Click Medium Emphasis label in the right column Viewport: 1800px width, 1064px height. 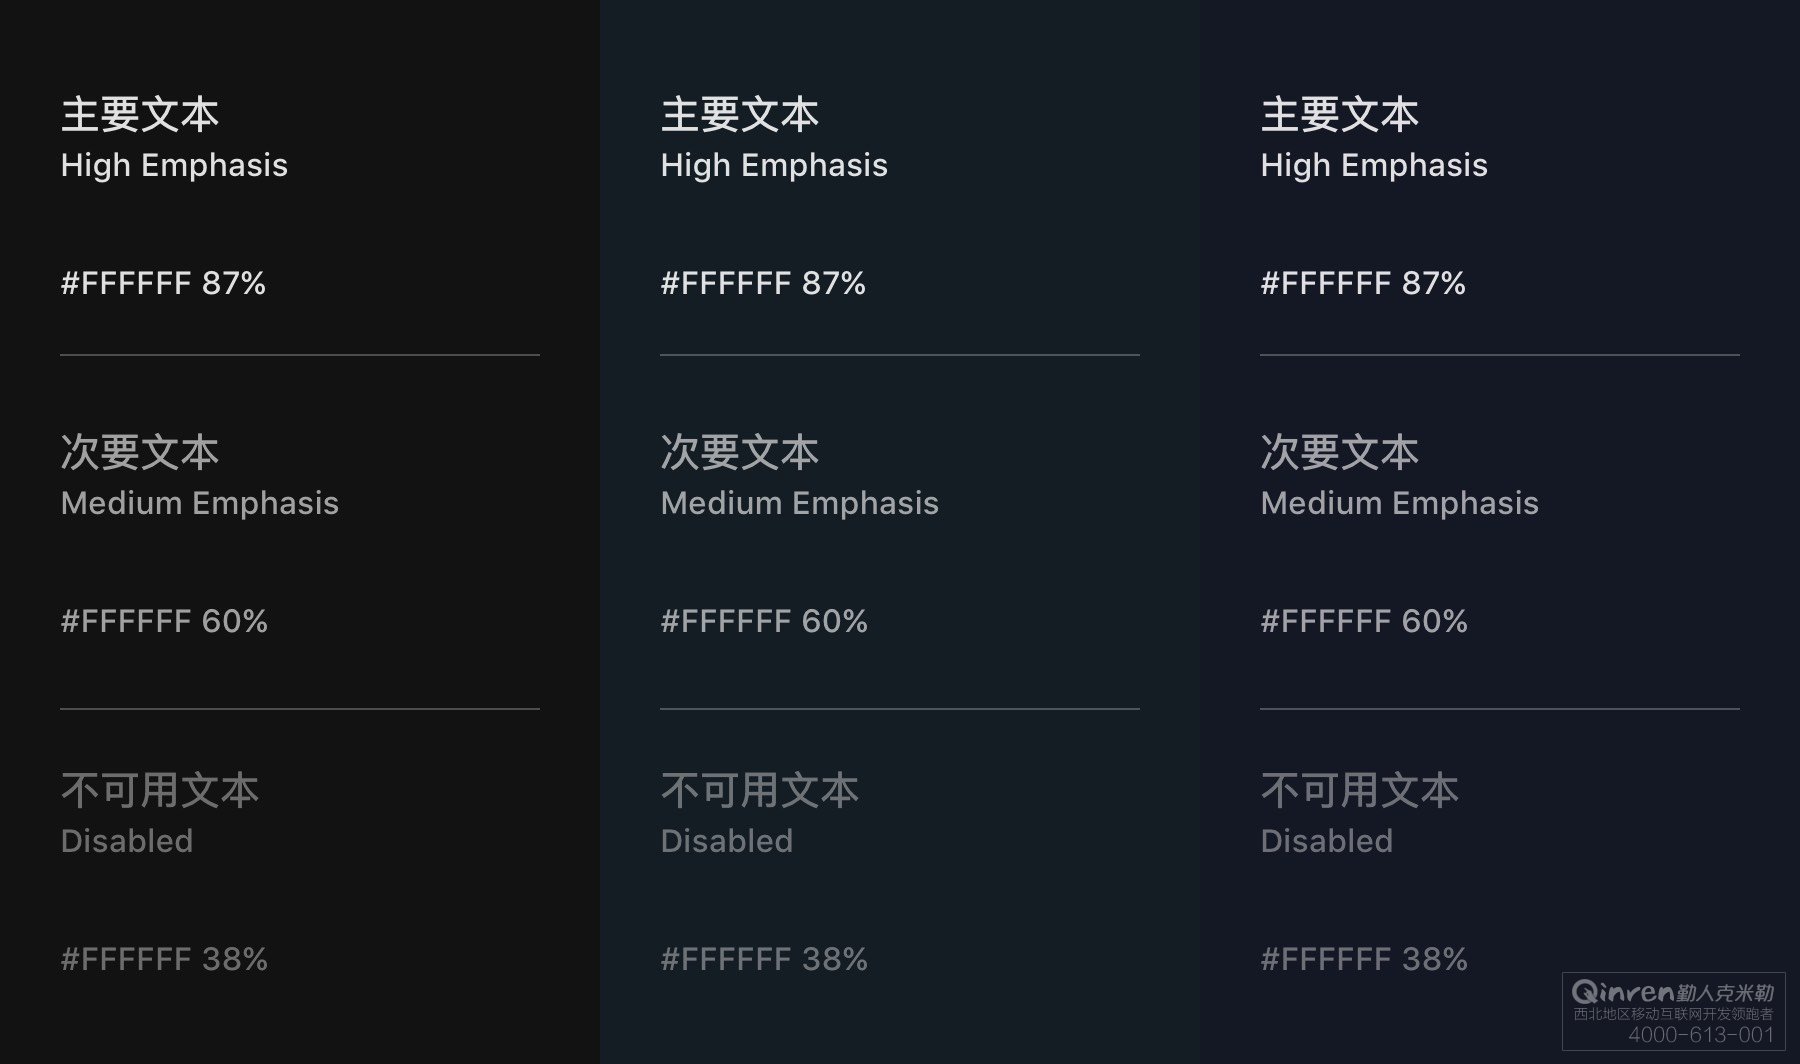(1399, 503)
